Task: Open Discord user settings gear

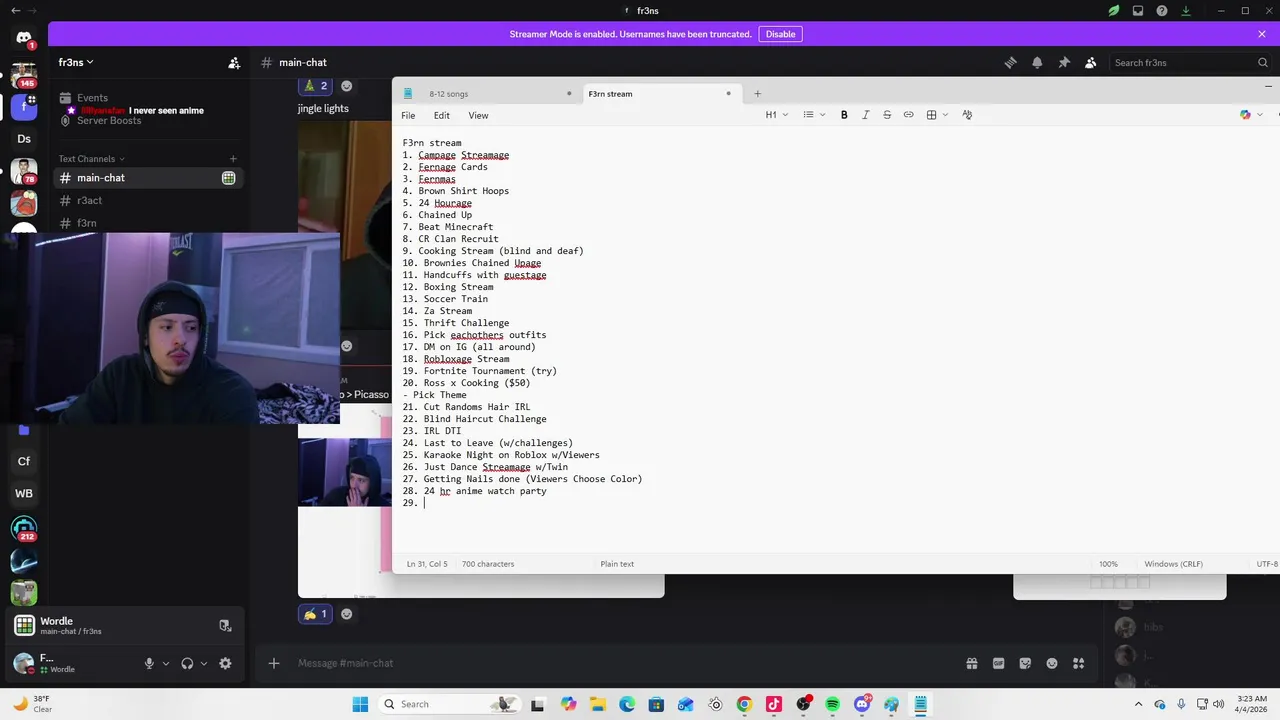Action: (225, 663)
